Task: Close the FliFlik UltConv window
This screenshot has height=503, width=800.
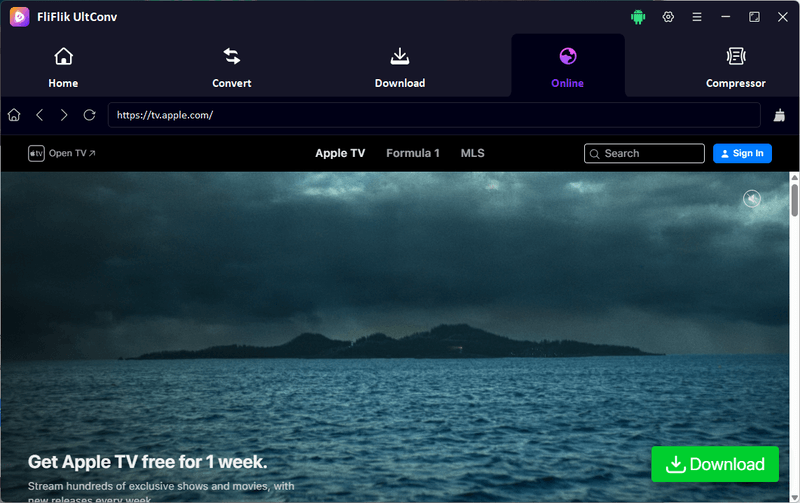Action: point(783,17)
